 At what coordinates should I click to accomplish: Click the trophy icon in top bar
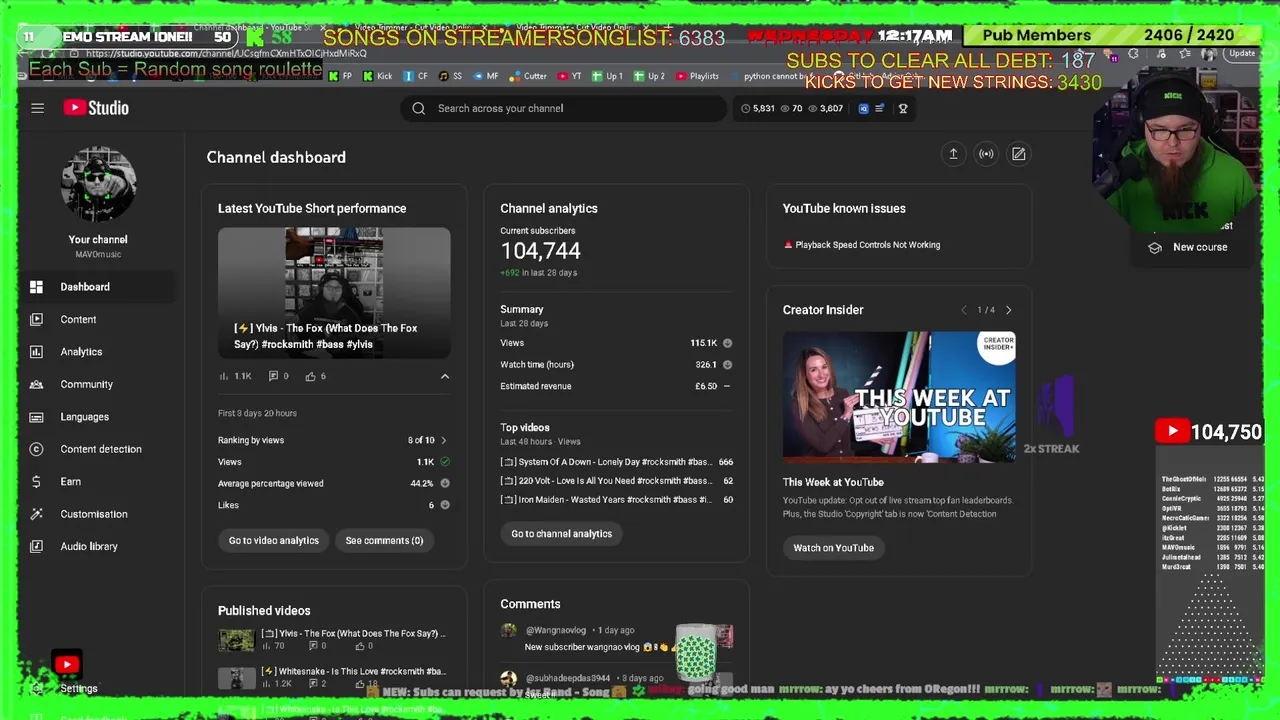click(903, 108)
